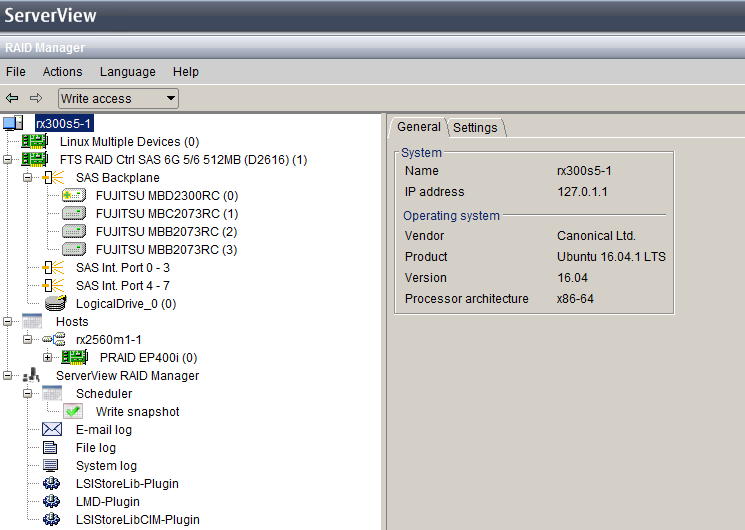
Task: Open the Write access dropdown
Action: (x=118, y=98)
